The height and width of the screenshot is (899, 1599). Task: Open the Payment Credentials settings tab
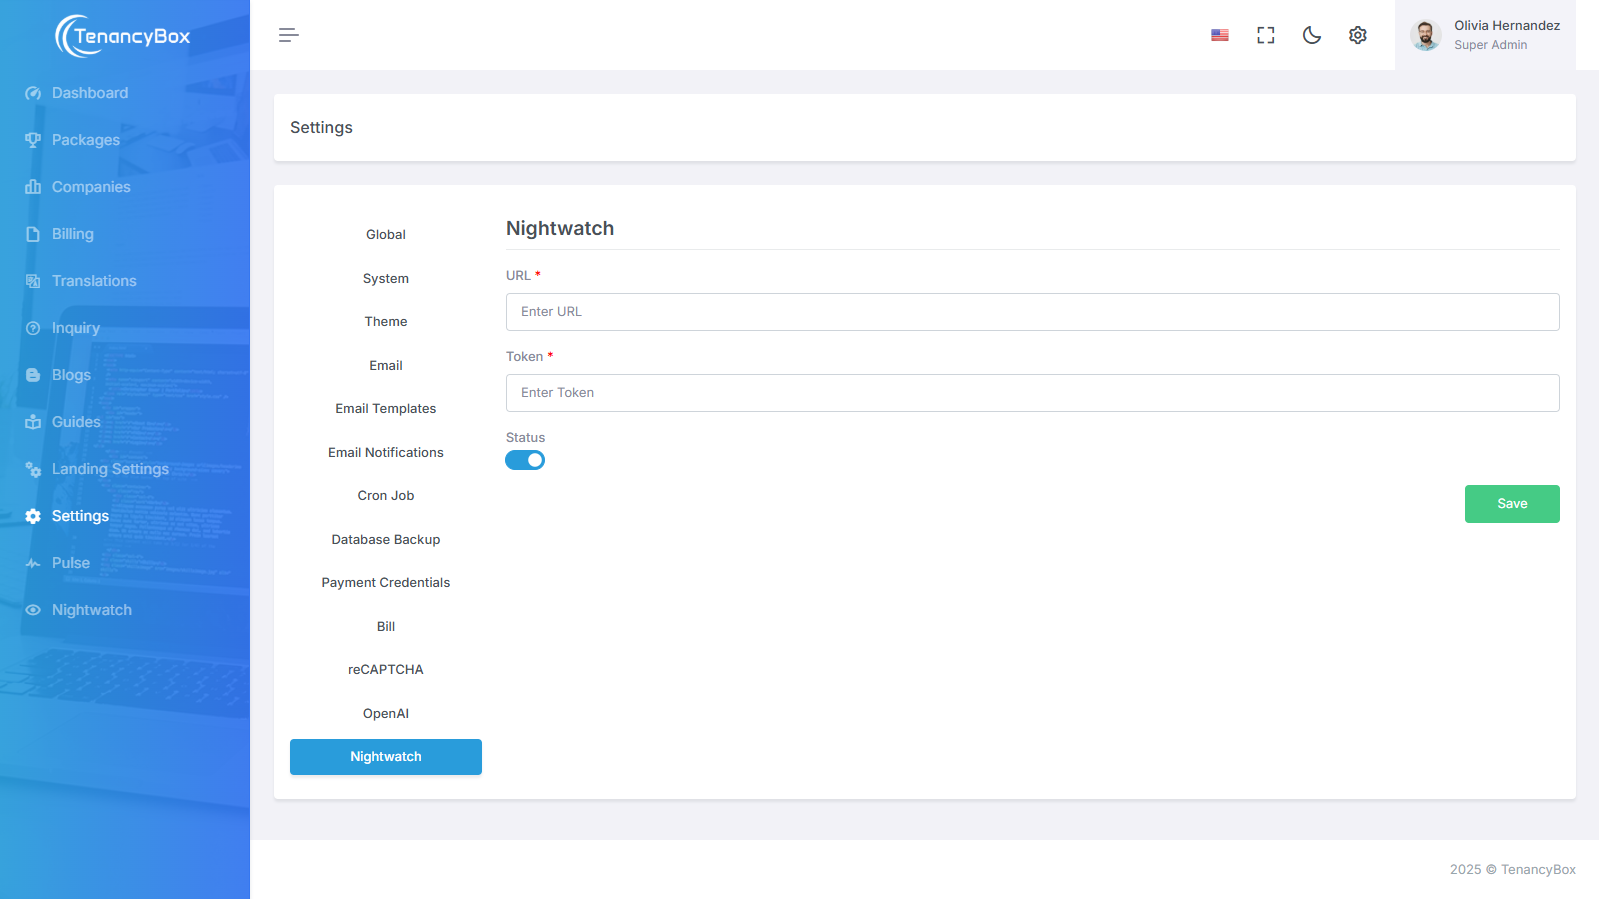click(386, 583)
